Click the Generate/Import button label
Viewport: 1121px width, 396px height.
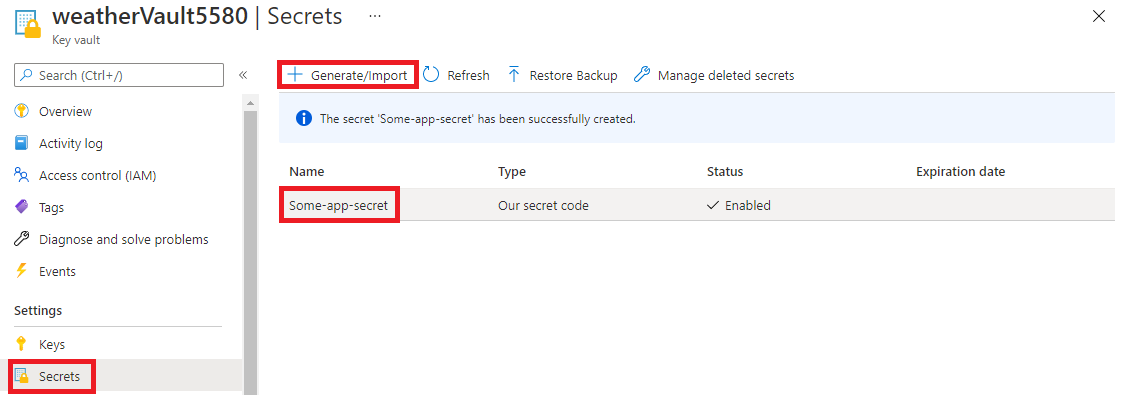[359, 75]
